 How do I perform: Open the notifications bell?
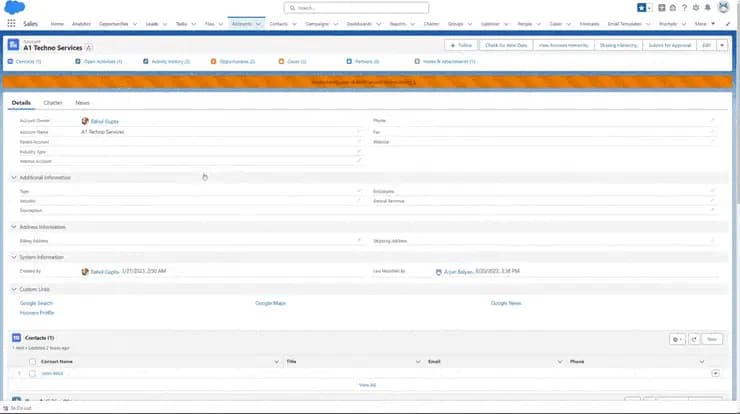[706, 7]
